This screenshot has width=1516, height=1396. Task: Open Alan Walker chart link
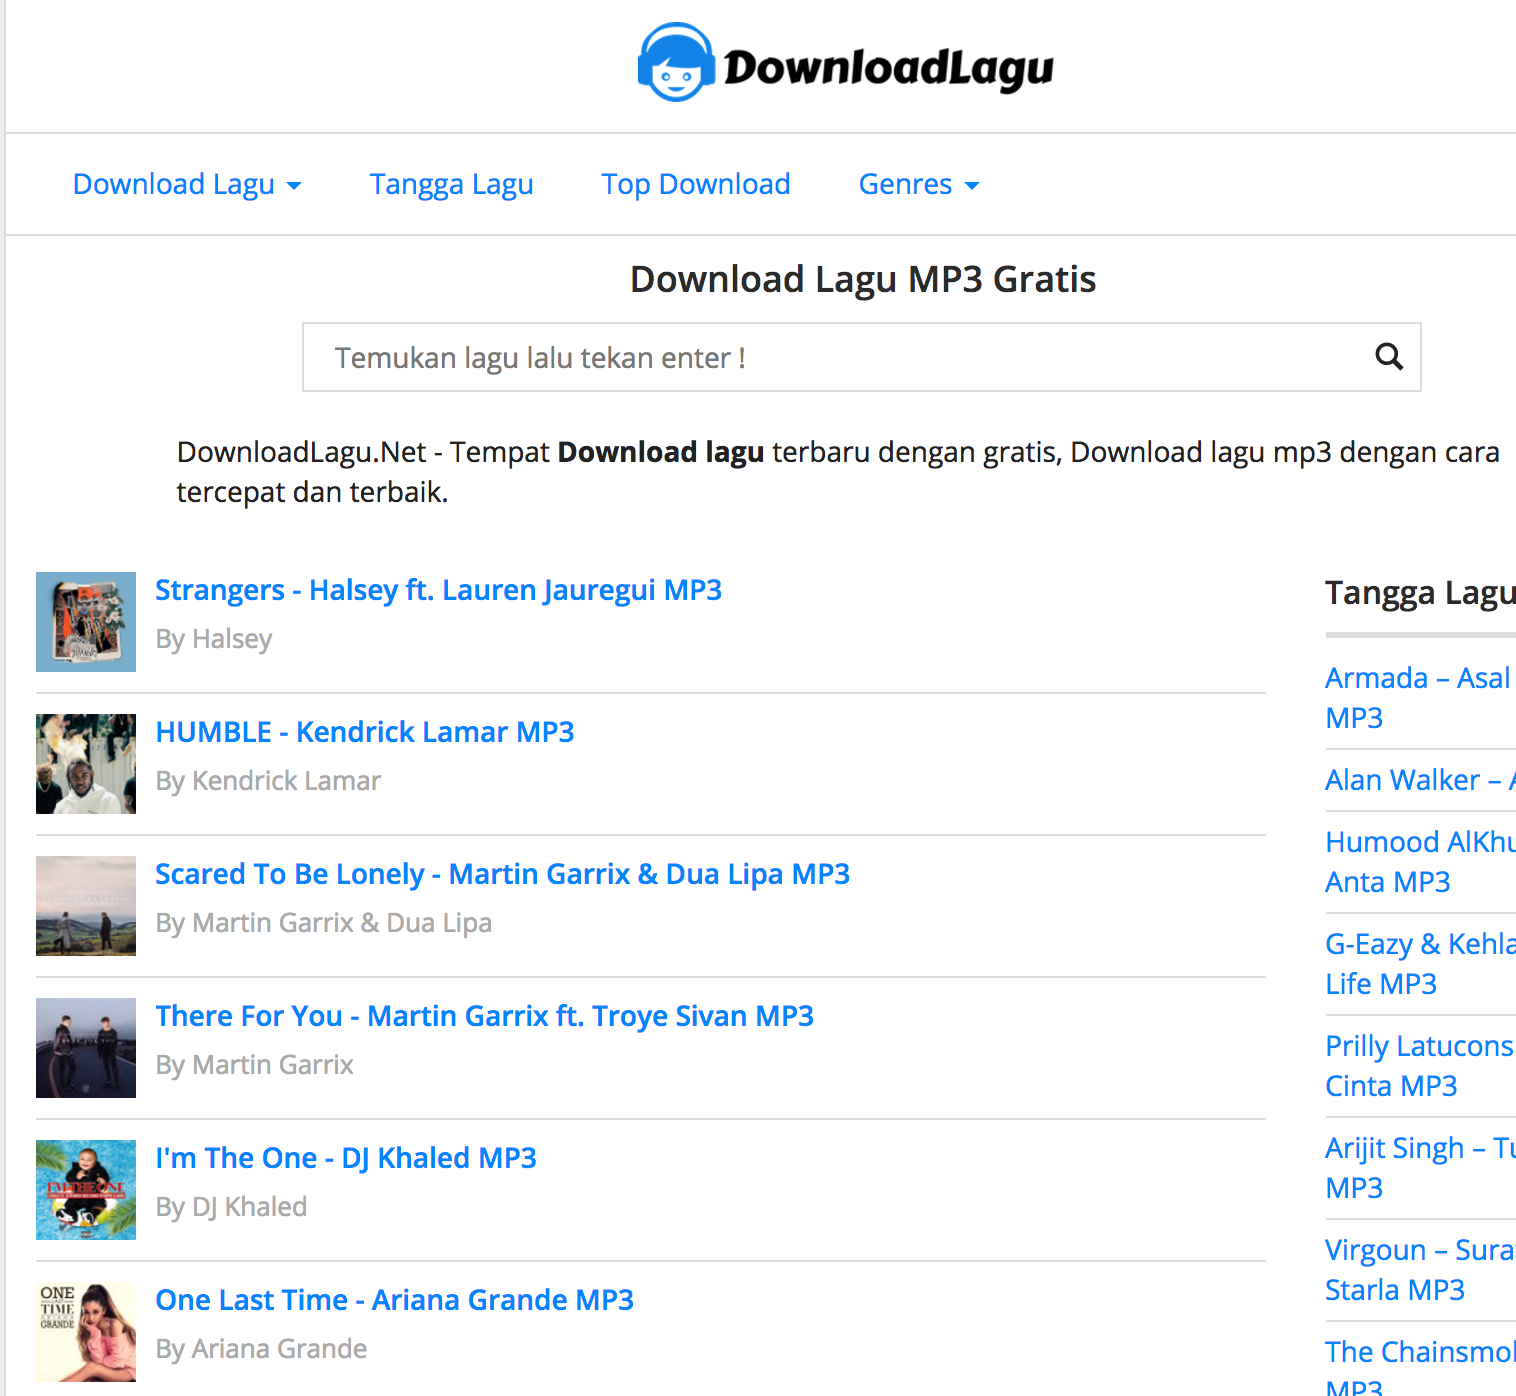click(1420, 780)
